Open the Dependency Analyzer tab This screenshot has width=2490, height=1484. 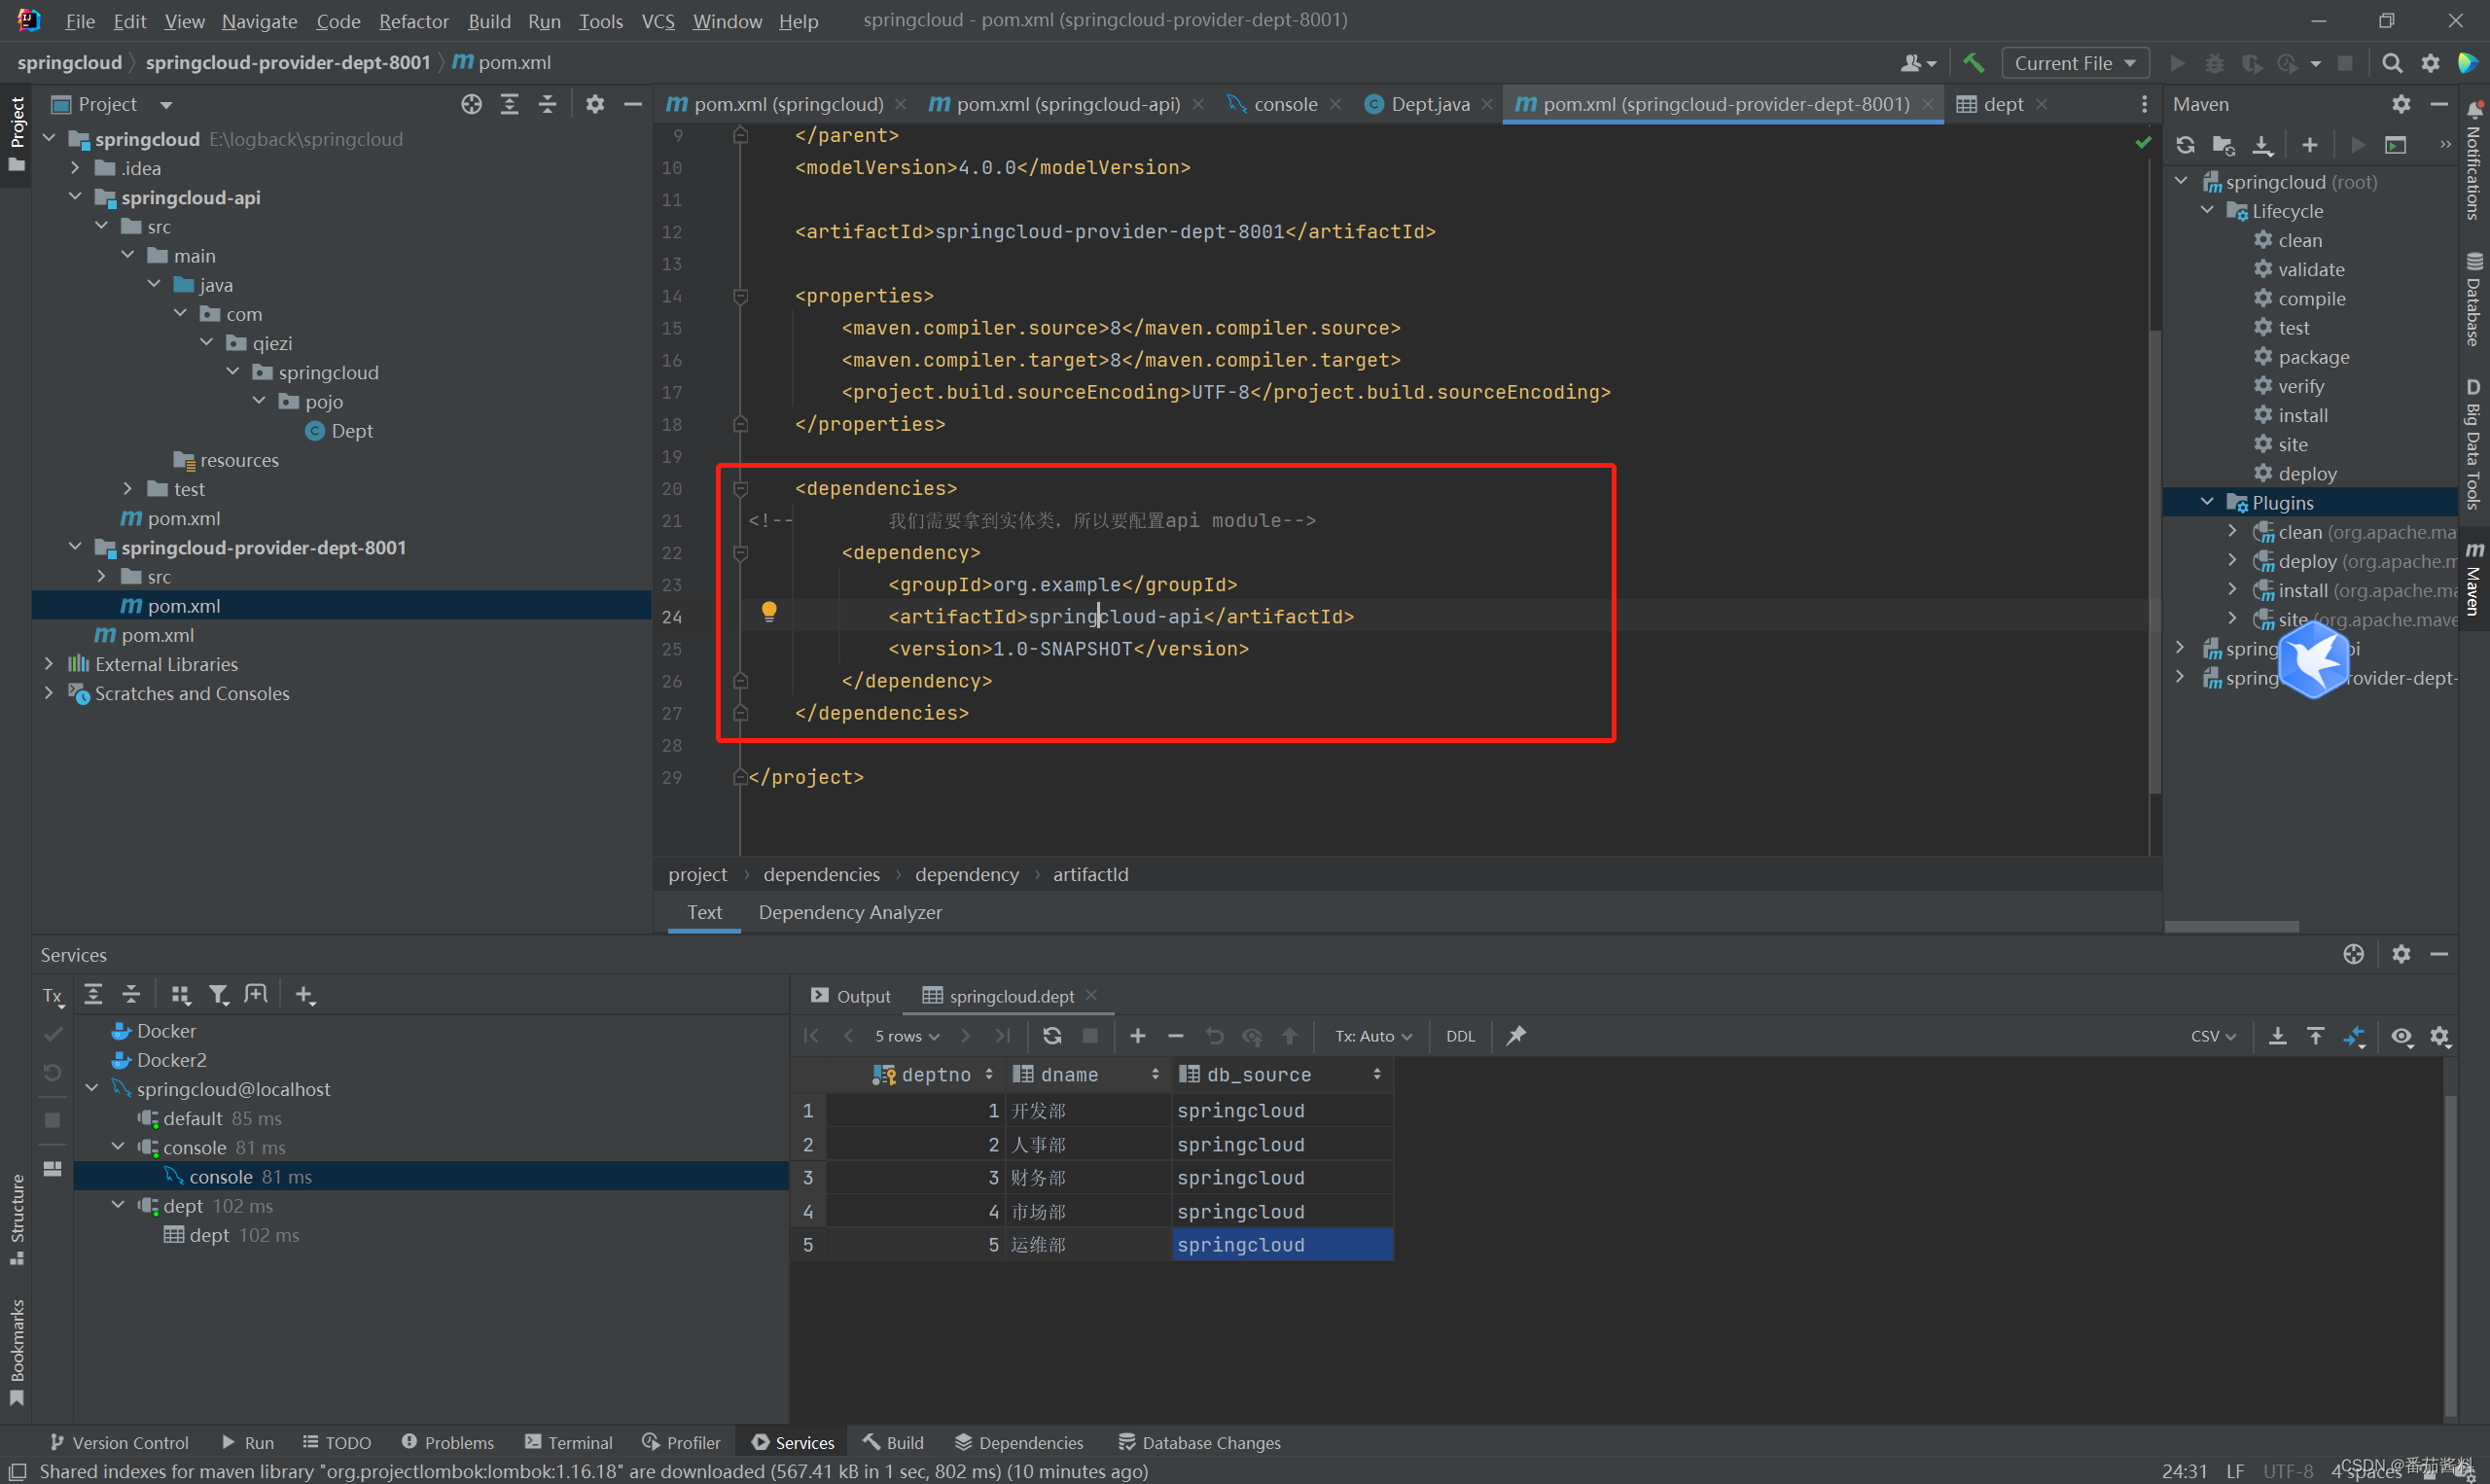[849, 912]
